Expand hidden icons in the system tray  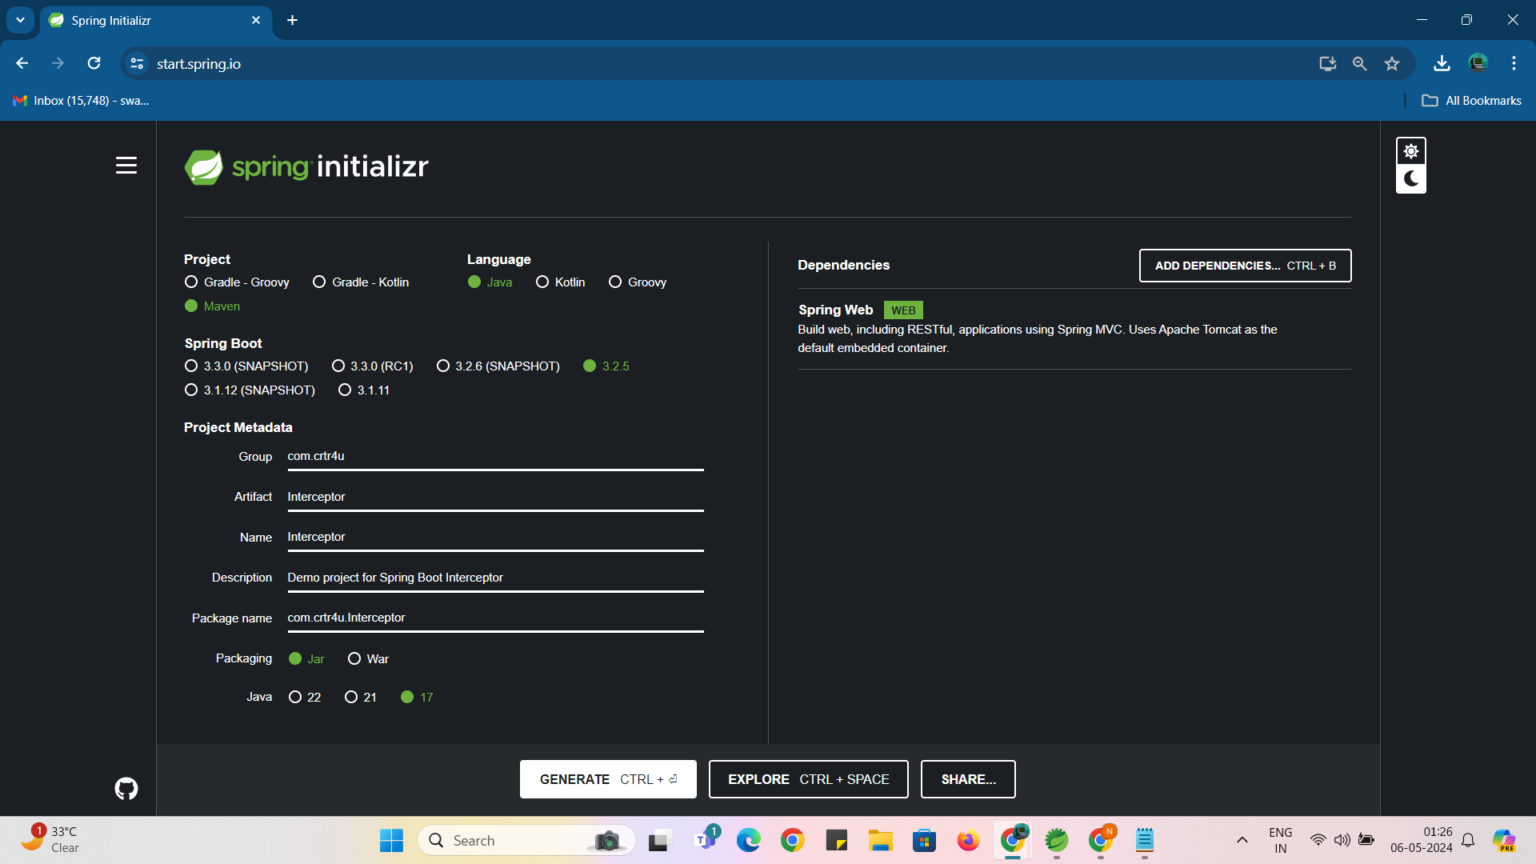1241,840
